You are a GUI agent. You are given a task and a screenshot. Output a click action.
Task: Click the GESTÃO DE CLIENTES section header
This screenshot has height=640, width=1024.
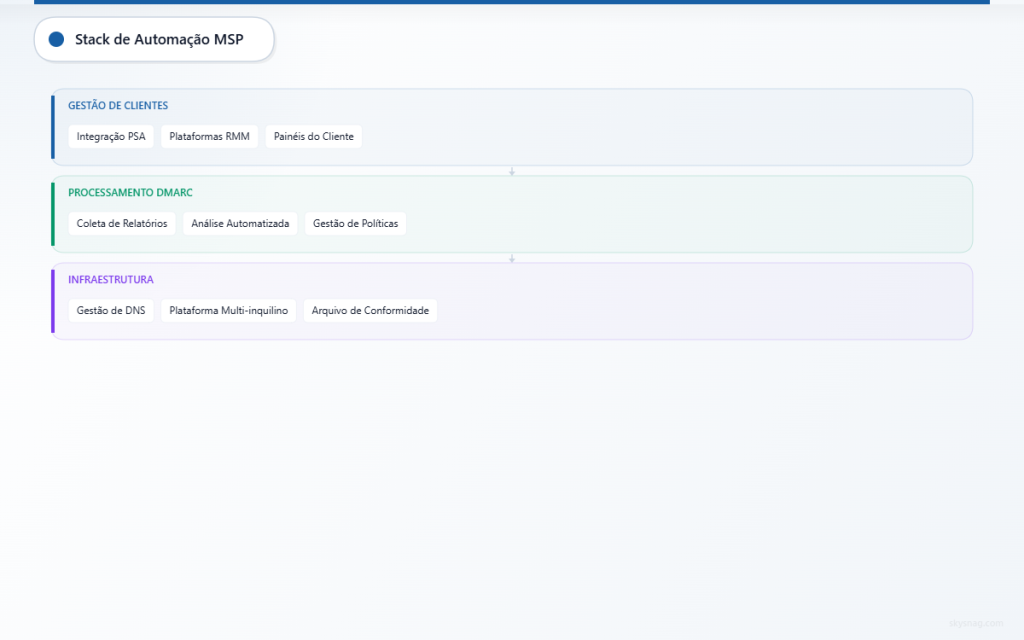[117, 105]
